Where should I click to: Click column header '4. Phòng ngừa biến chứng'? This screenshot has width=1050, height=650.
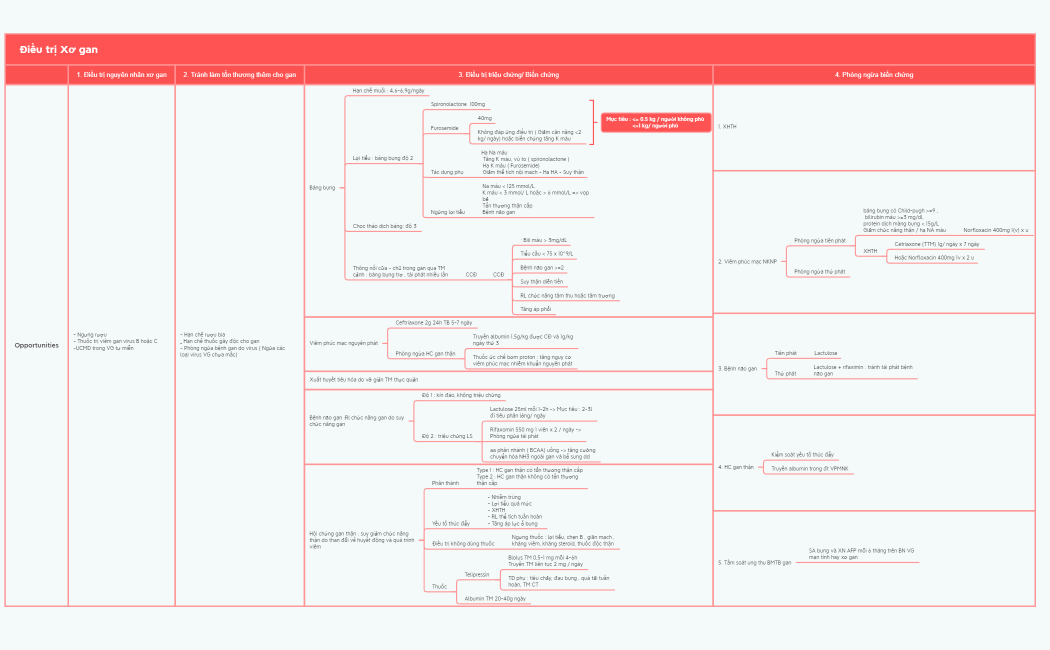pos(874,75)
